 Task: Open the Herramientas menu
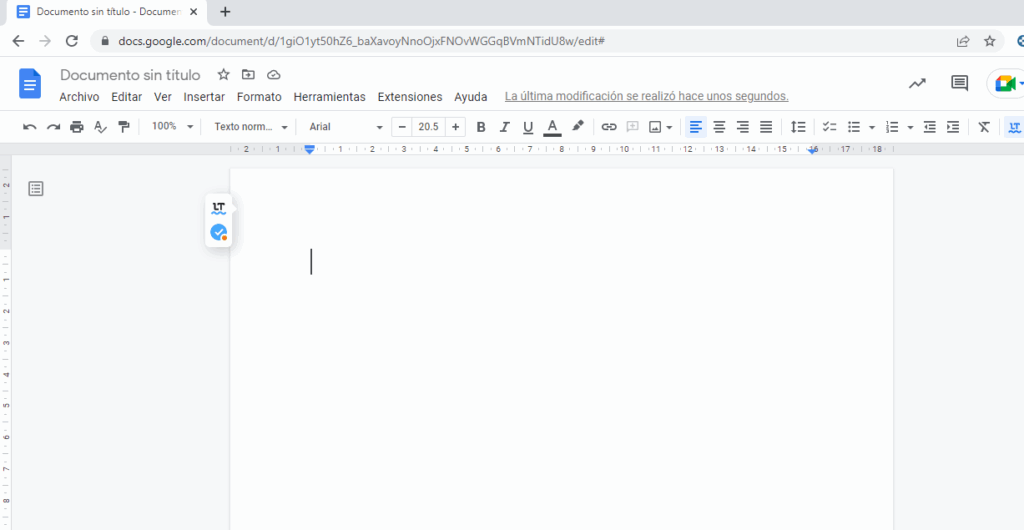pyautogui.click(x=329, y=97)
